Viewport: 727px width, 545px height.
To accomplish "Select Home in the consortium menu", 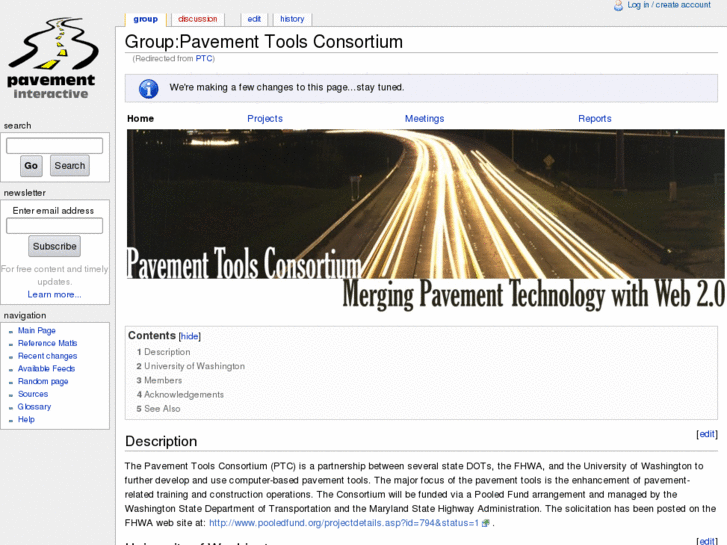I will (140, 119).
